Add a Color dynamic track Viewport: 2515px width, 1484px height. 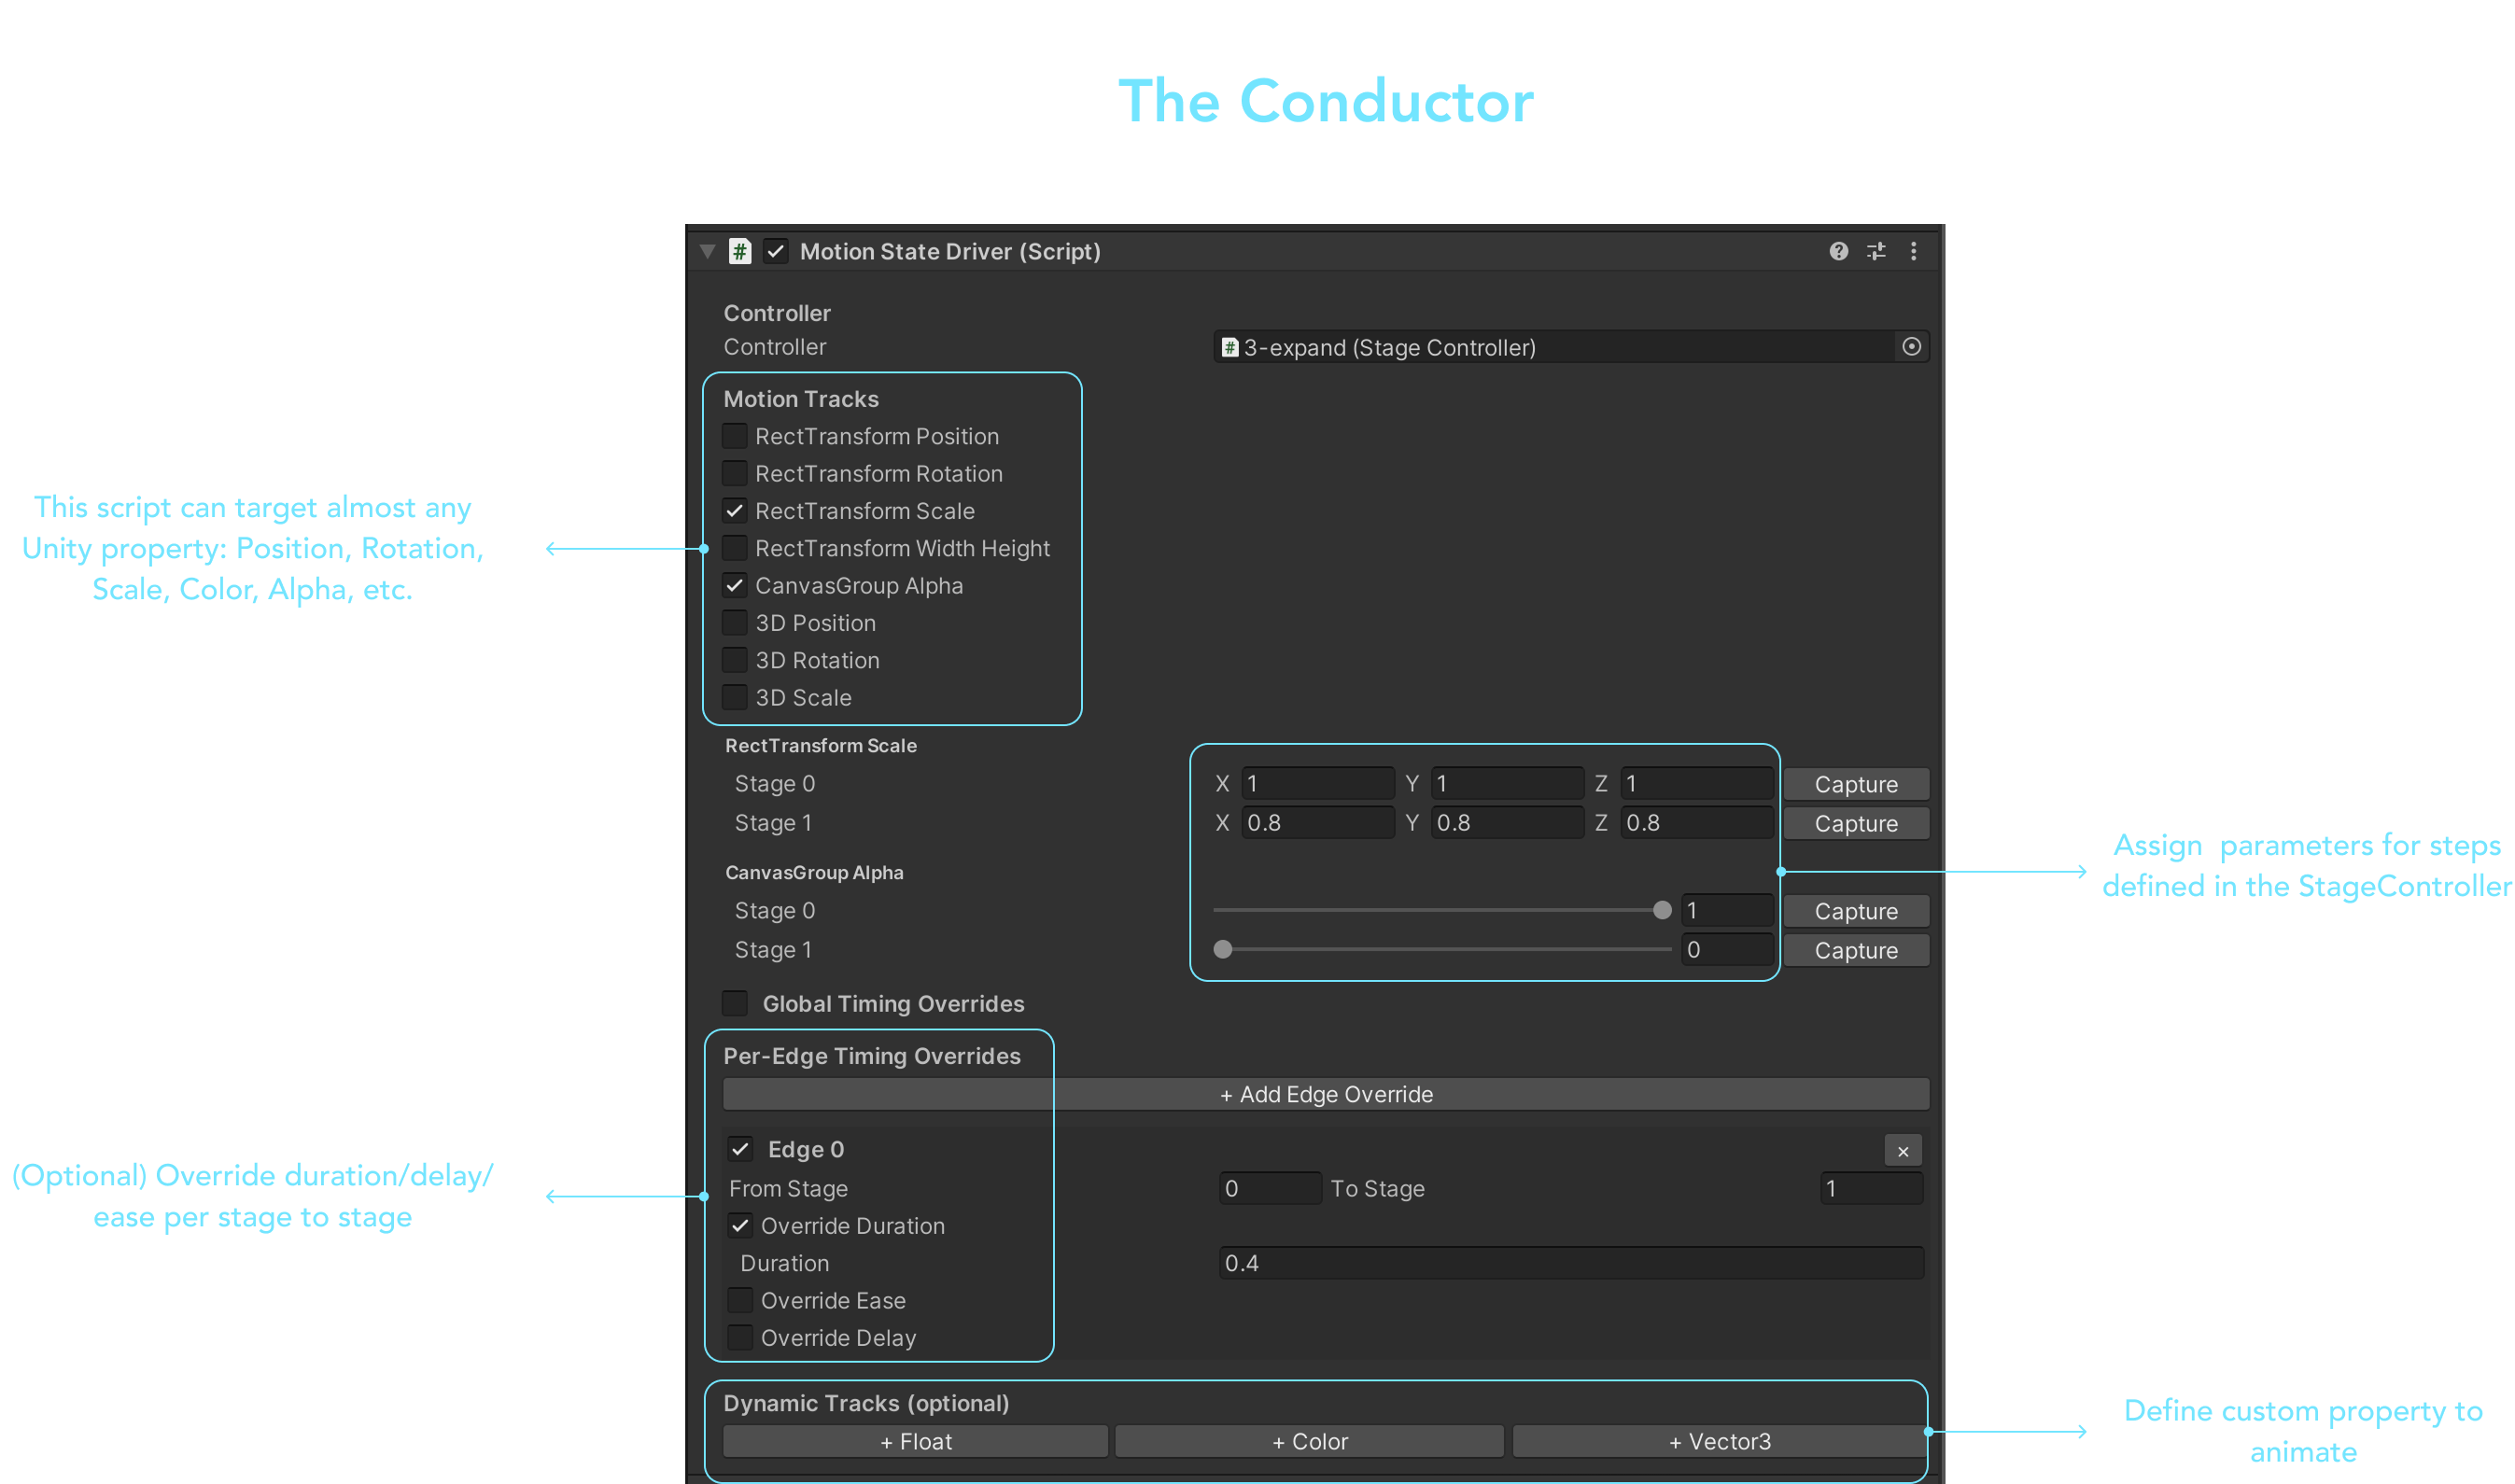tap(1309, 1441)
